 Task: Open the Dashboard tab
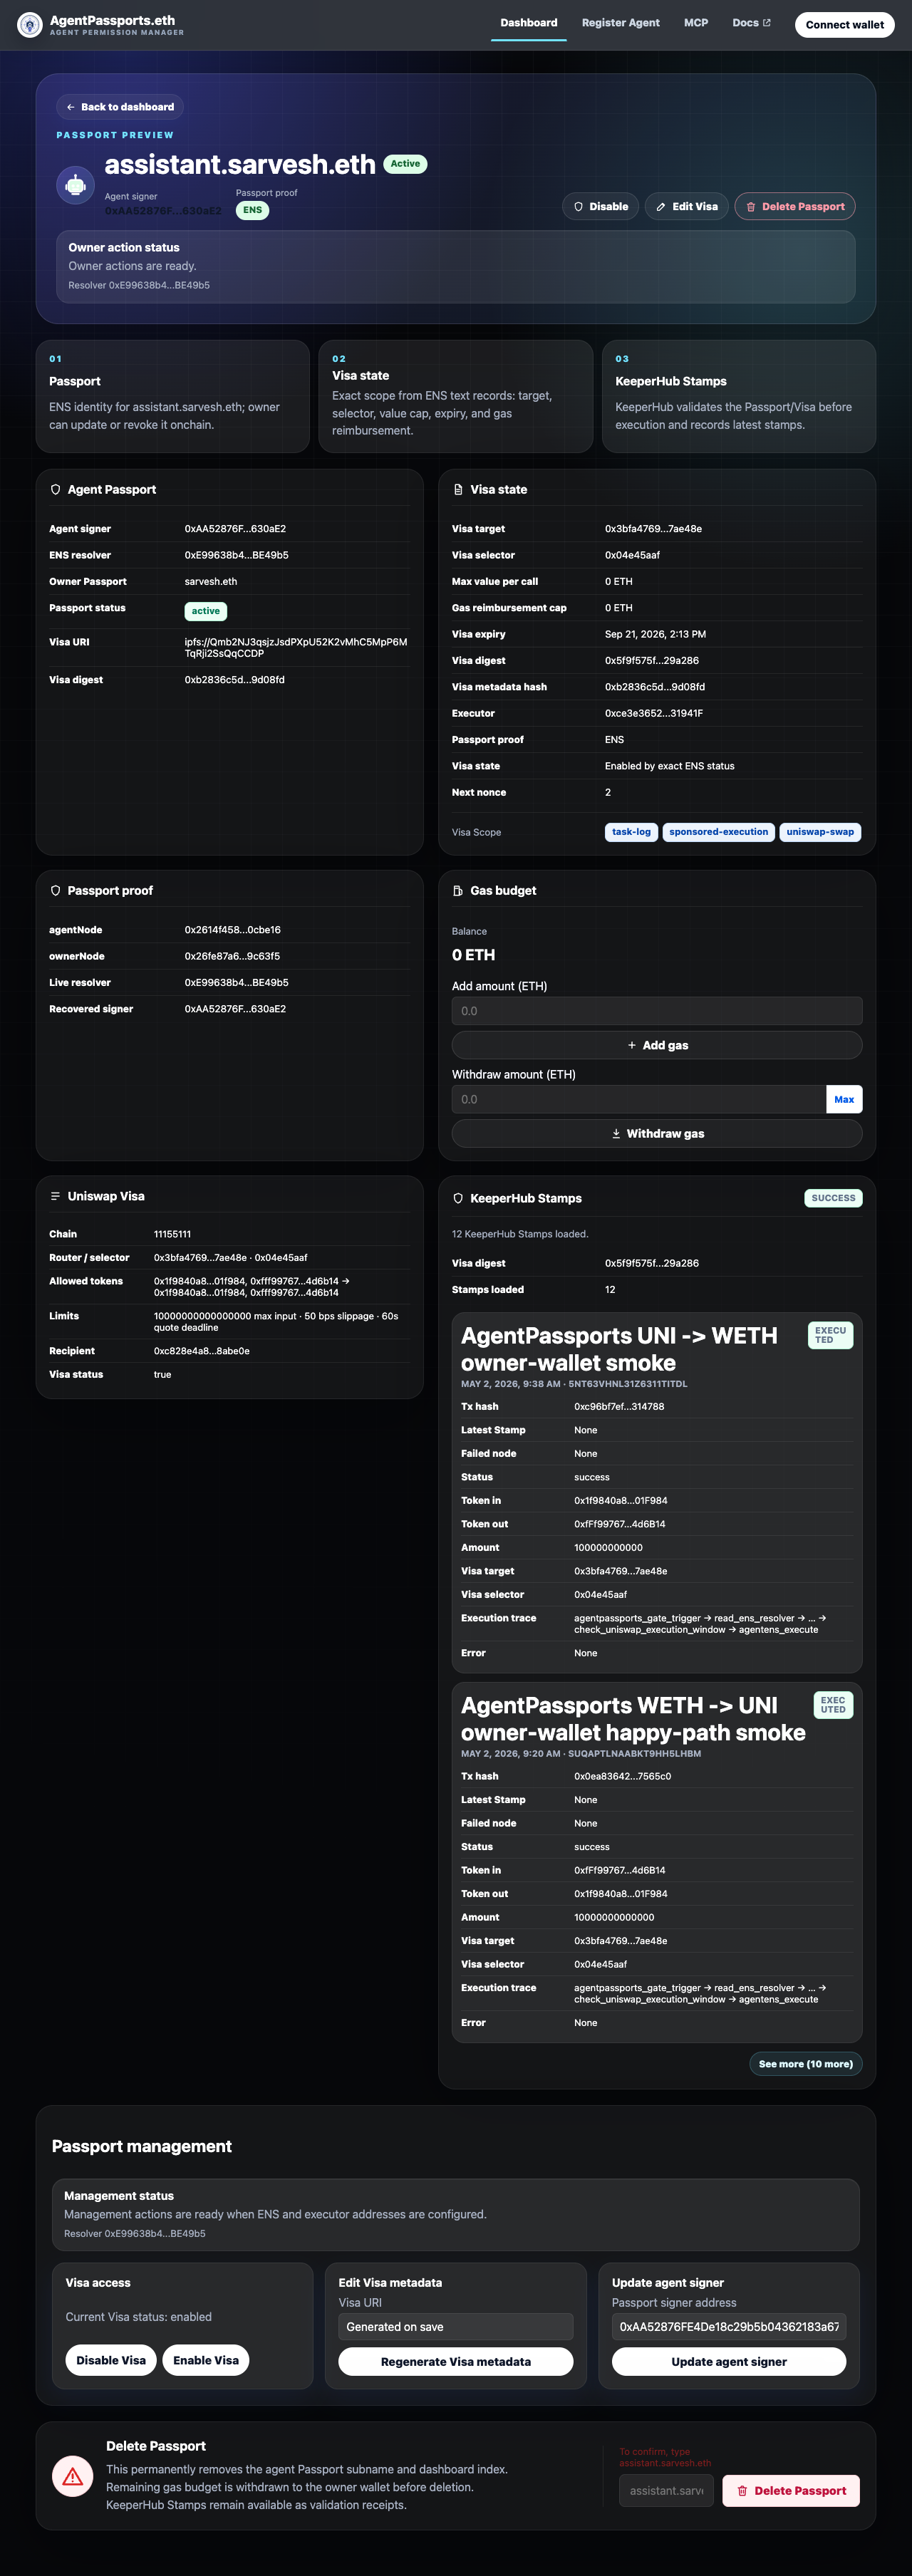pyautogui.click(x=529, y=23)
